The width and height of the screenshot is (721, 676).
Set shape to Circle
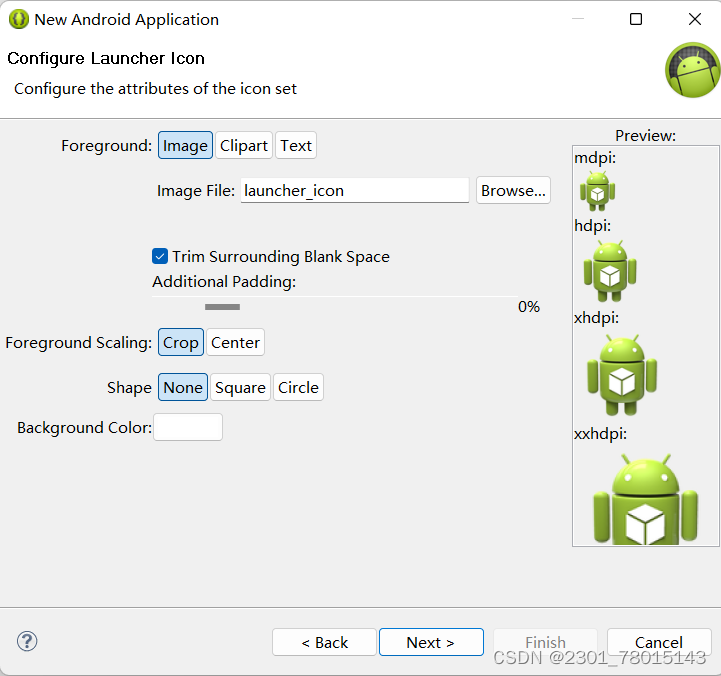[x=298, y=387]
